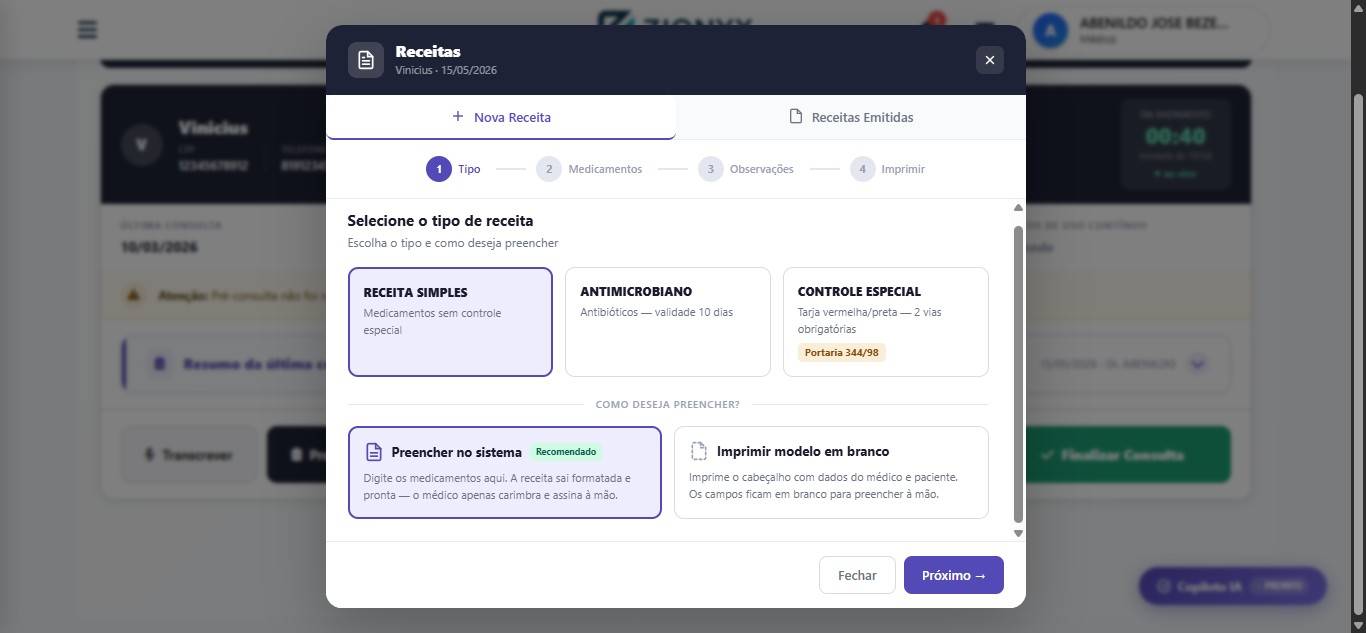Click the dialog scrollbar up arrow
This screenshot has width=1366, height=633.
pos(1018,207)
